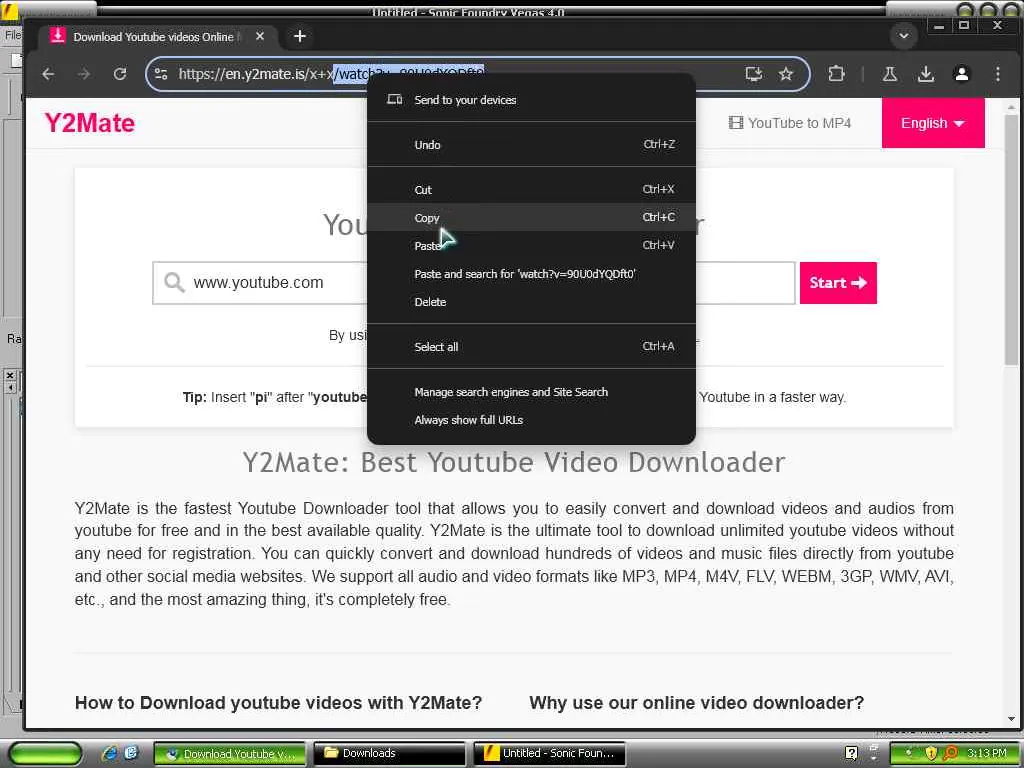Select Copy in the context menu

click(x=531, y=217)
